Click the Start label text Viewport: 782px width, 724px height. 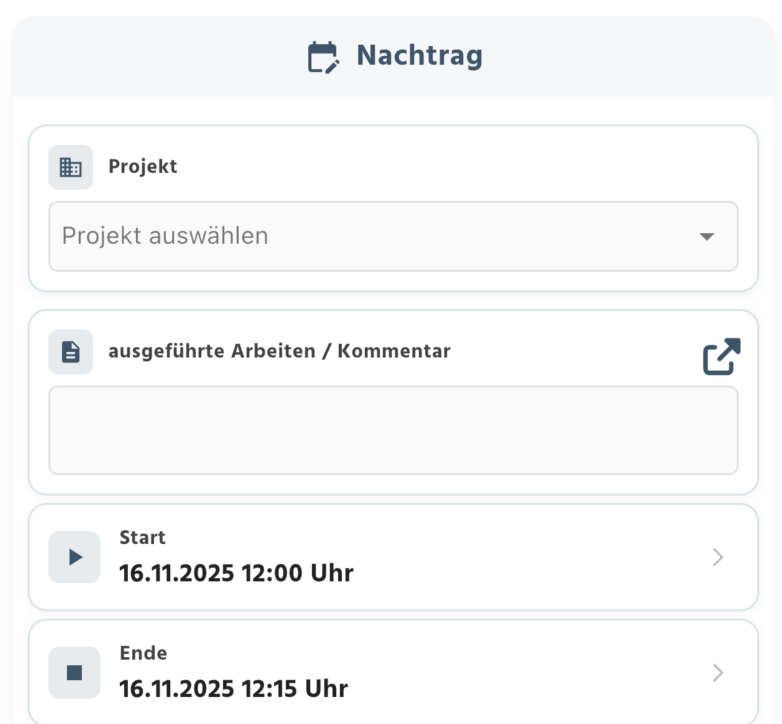click(x=142, y=538)
